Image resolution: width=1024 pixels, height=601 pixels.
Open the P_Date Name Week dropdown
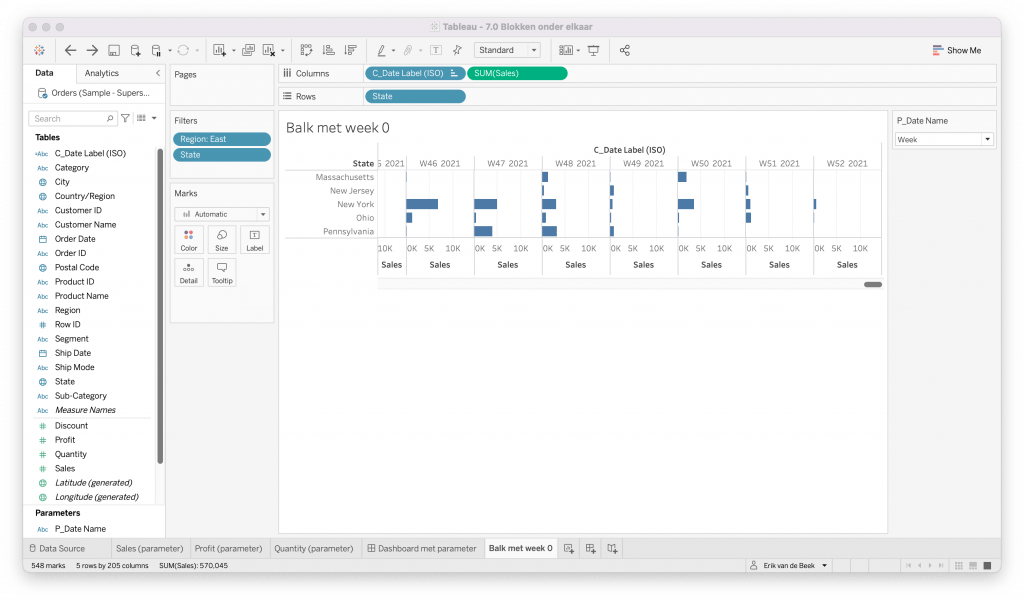(x=943, y=140)
